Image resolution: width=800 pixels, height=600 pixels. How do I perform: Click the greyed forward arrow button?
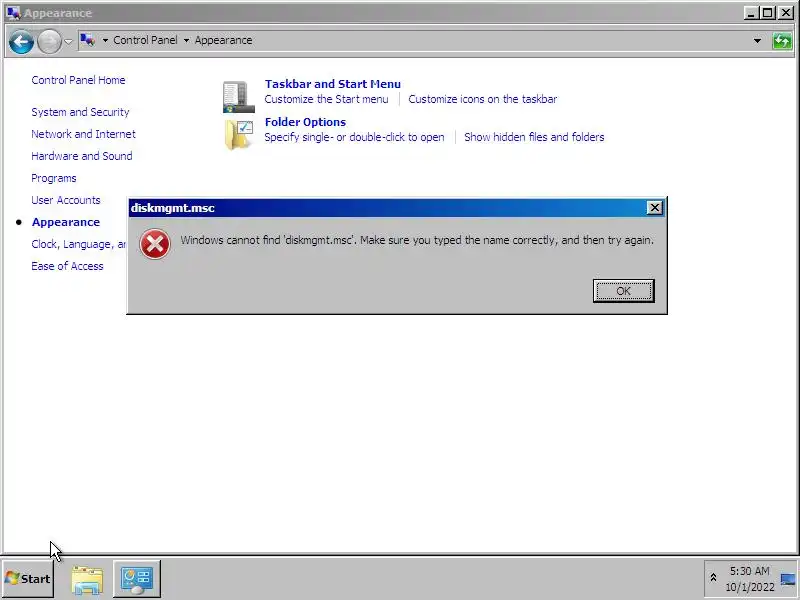(x=49, y=41)
